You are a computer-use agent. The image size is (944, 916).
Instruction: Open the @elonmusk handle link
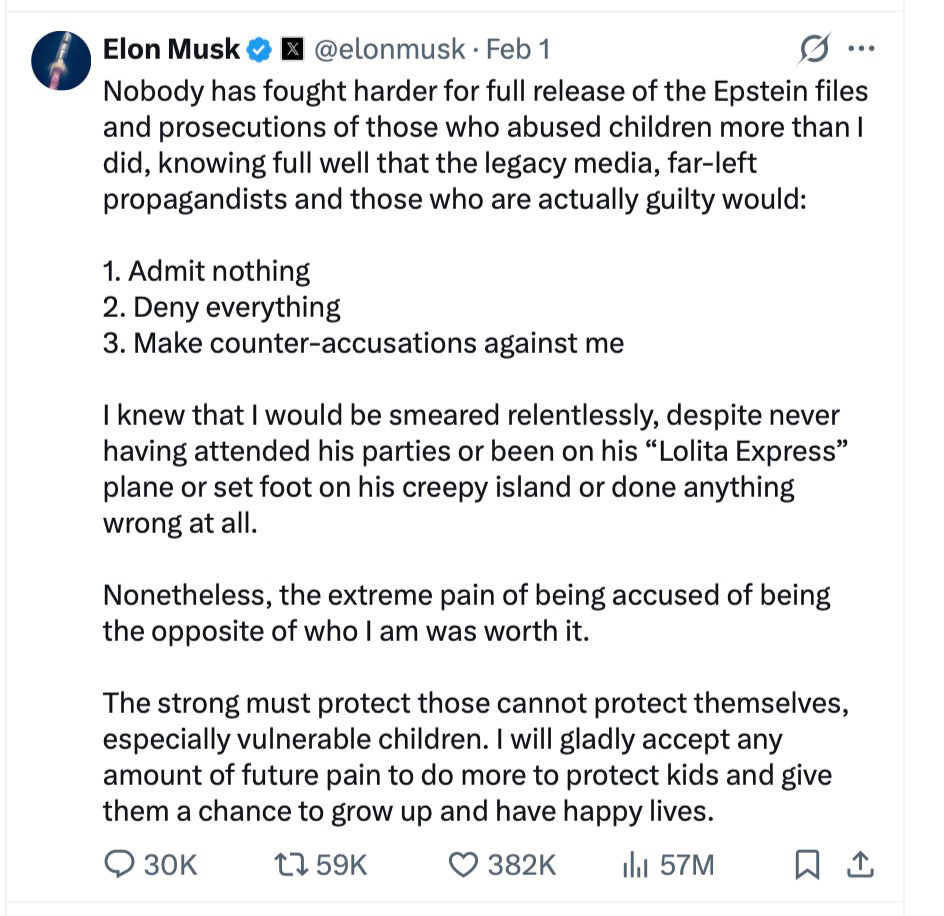click(390, 48)
